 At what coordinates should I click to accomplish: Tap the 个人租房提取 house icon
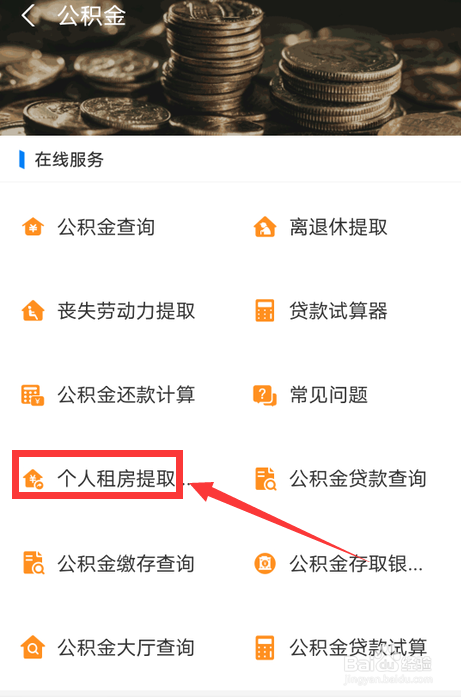(x=34, y=479)
